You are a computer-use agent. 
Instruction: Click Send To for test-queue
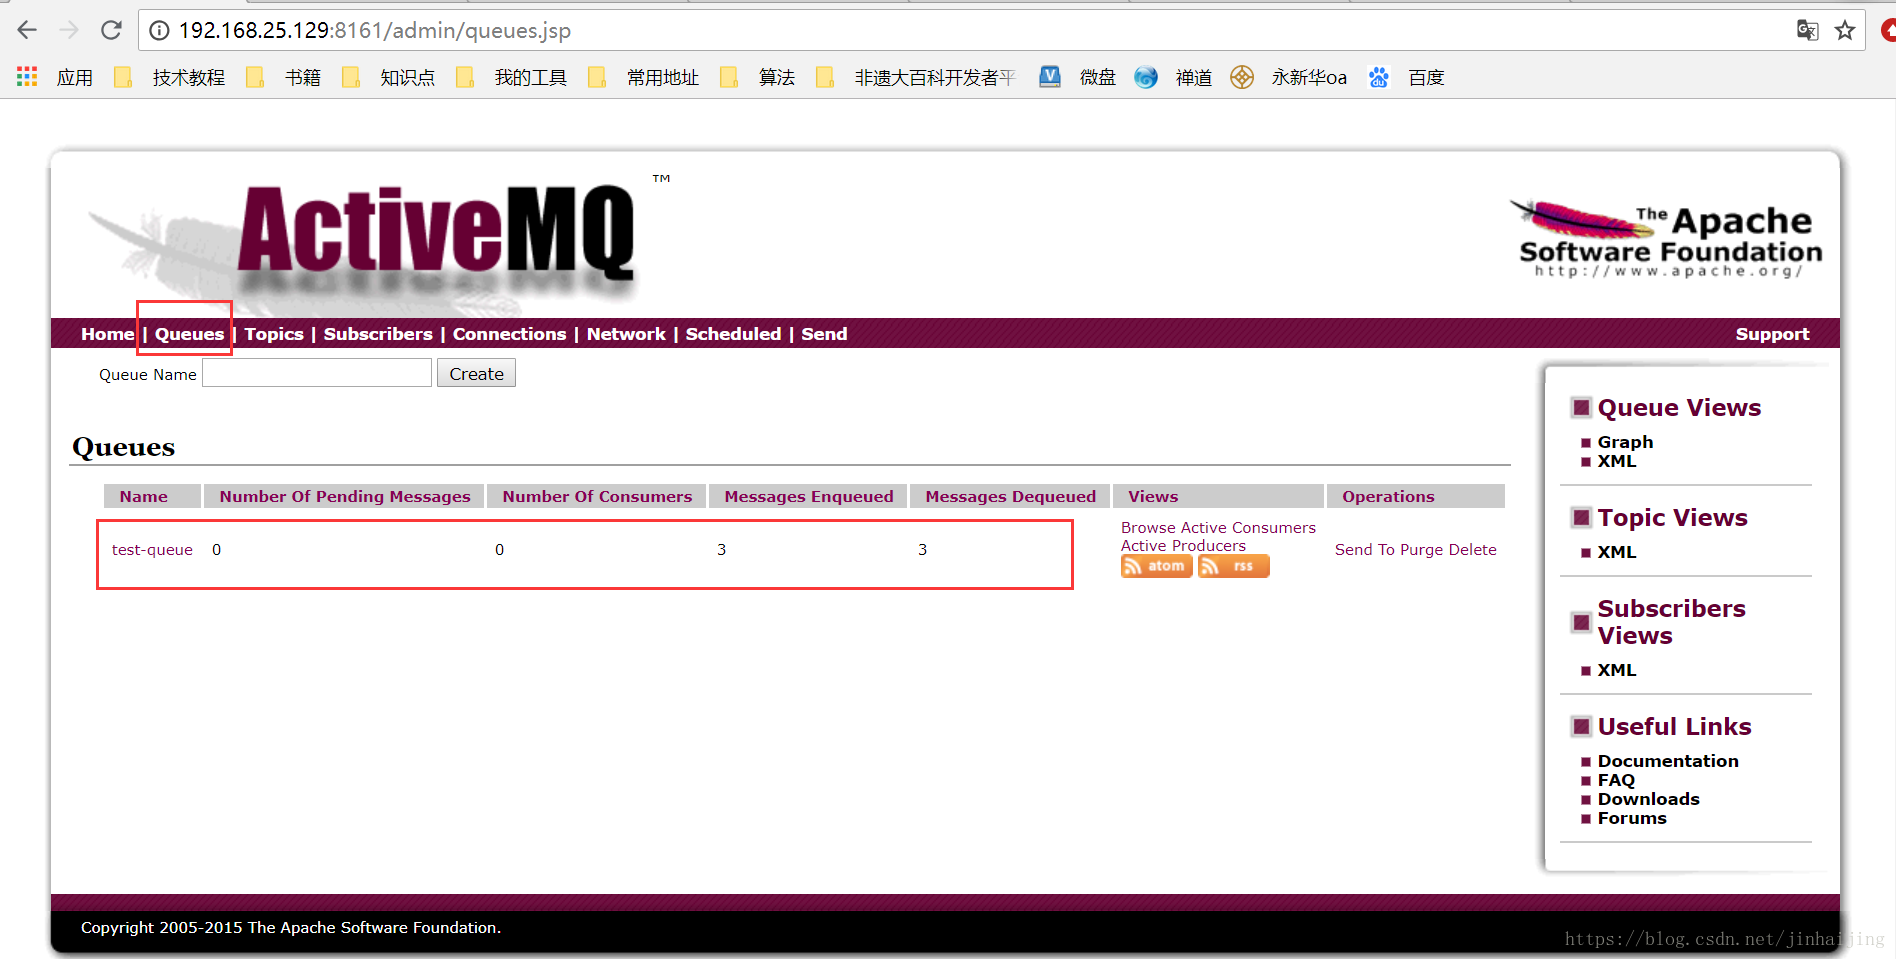[1365, 549]
